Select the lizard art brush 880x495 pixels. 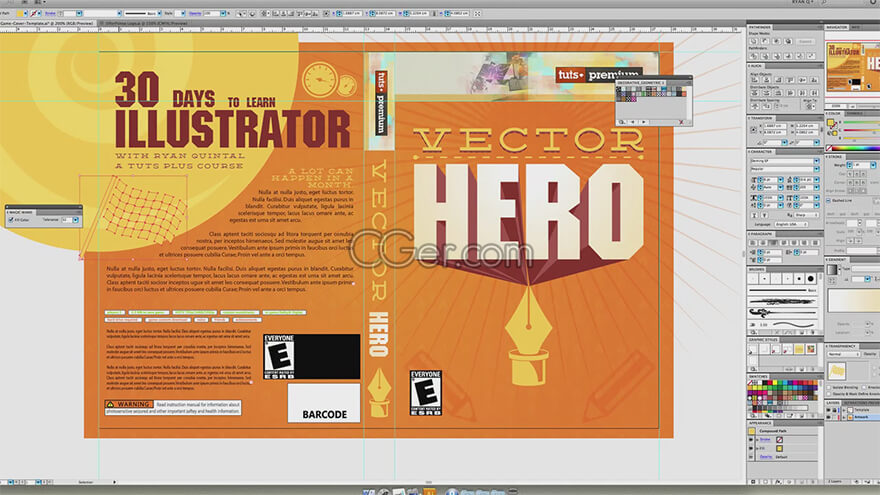[x=782, y=313]
